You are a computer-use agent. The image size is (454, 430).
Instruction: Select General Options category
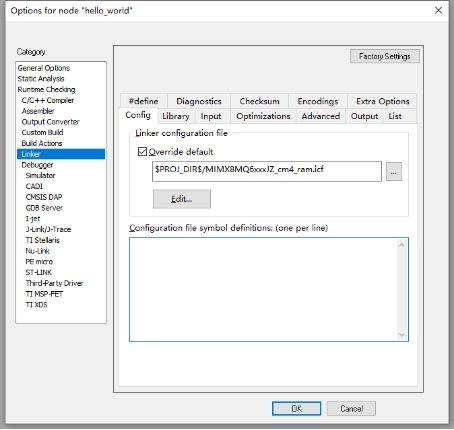pos(44,68)
